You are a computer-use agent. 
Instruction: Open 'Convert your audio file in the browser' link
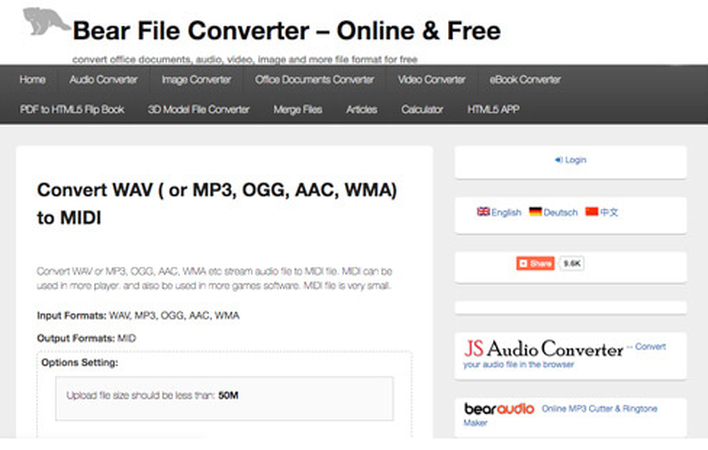(564, 356)
